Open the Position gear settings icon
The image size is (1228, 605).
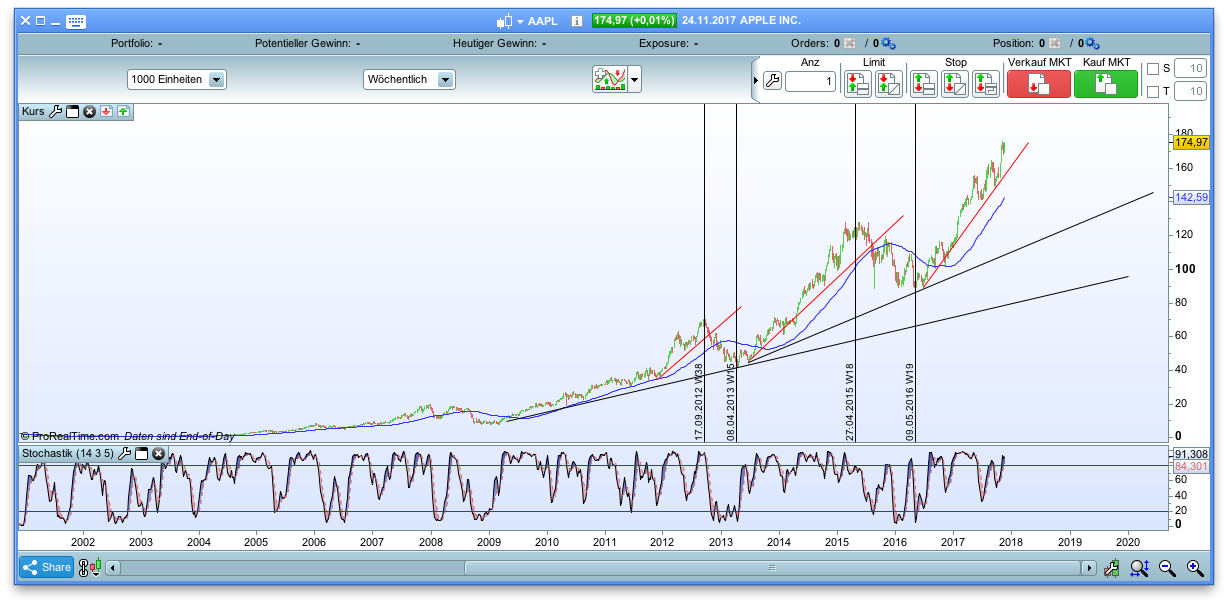click(1092, 44)
